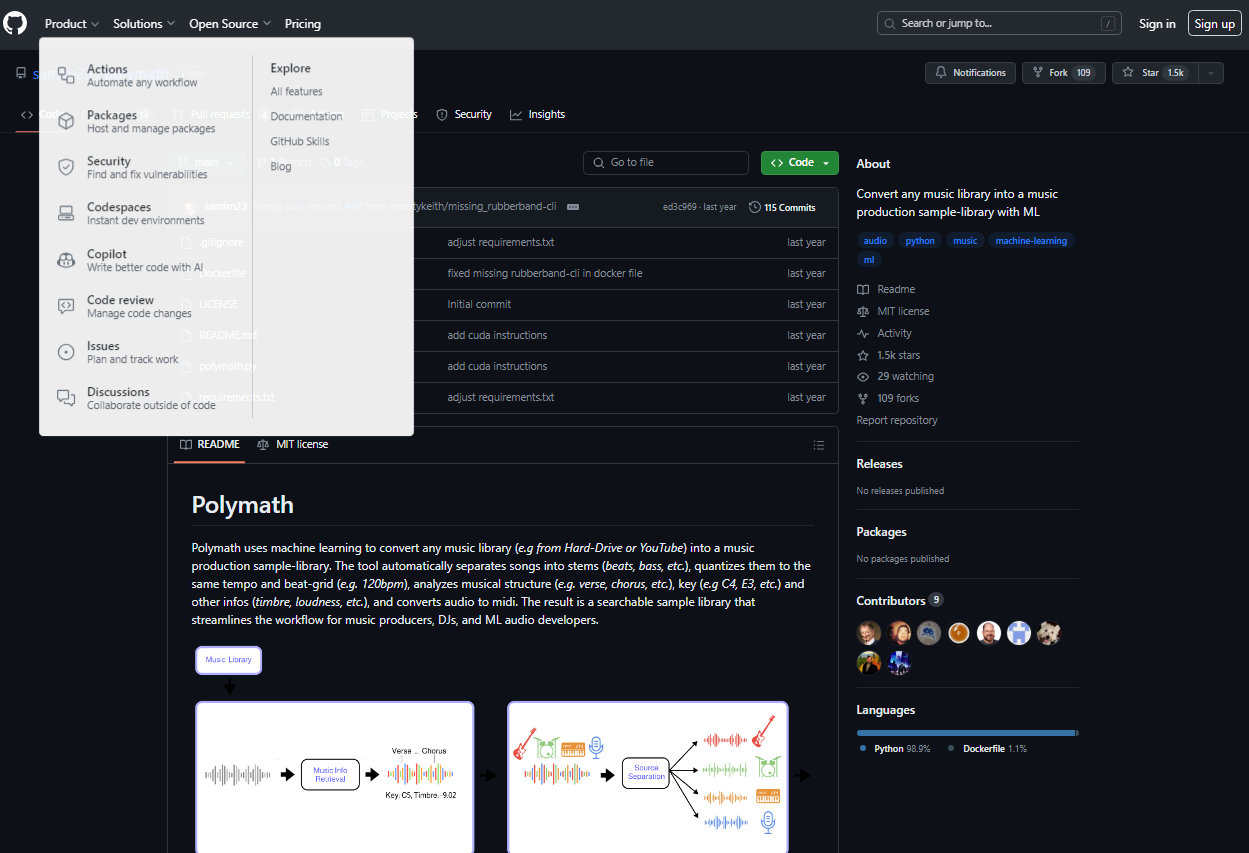
Task: Click the Code review icon
Action: point(66,306)
